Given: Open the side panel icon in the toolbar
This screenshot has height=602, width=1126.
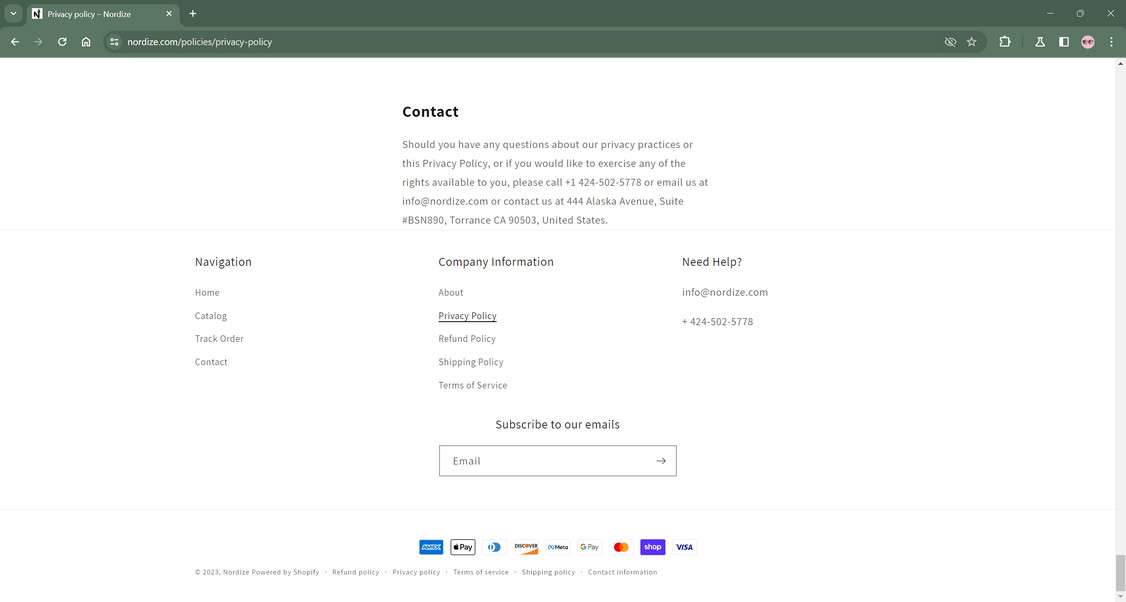Looking at the screenshot, I should pyautogui.click(x=1063, y=42).
